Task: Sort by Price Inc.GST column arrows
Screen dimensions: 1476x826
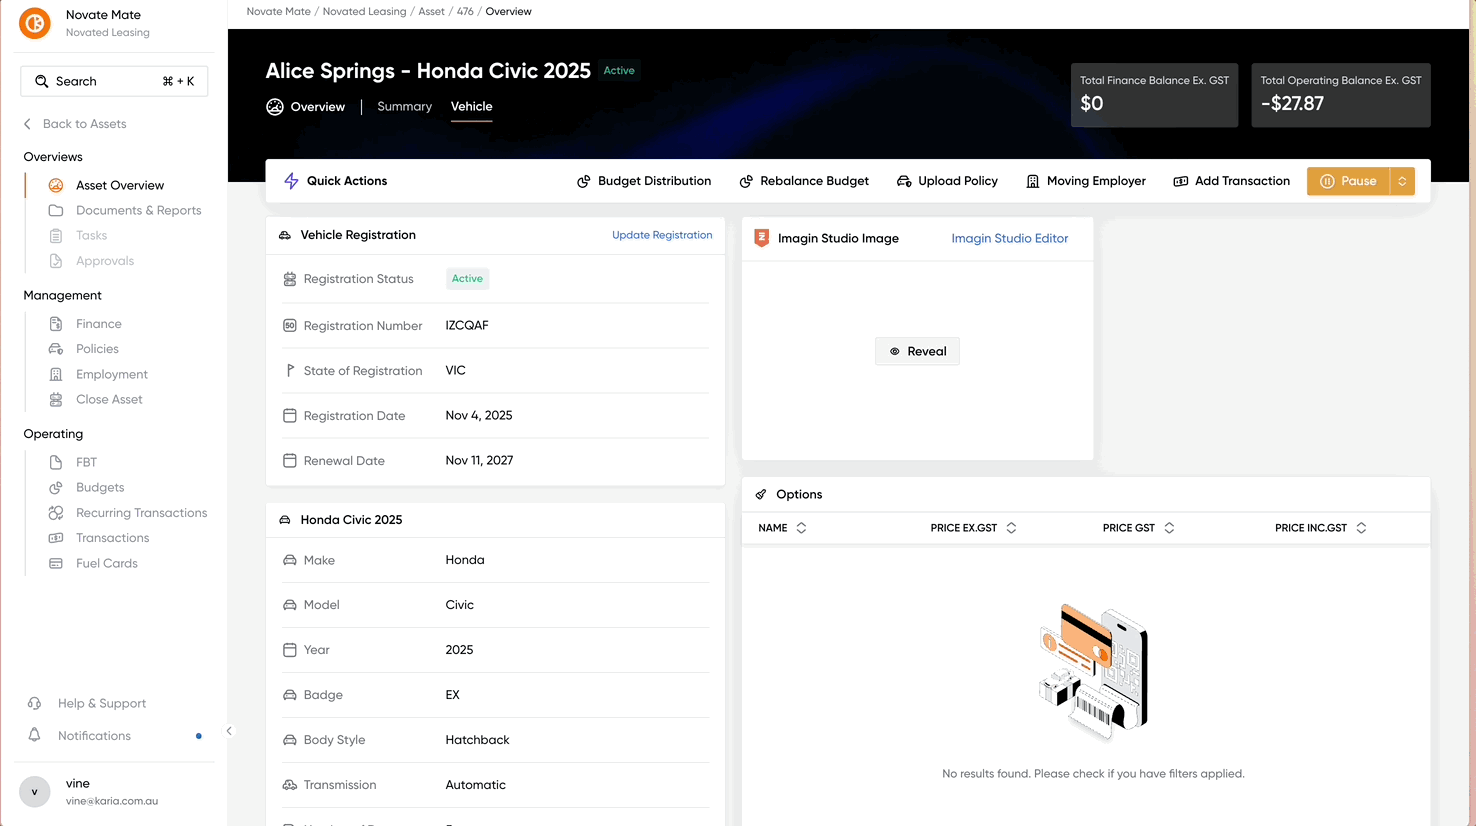Action: pos(1361,528)
